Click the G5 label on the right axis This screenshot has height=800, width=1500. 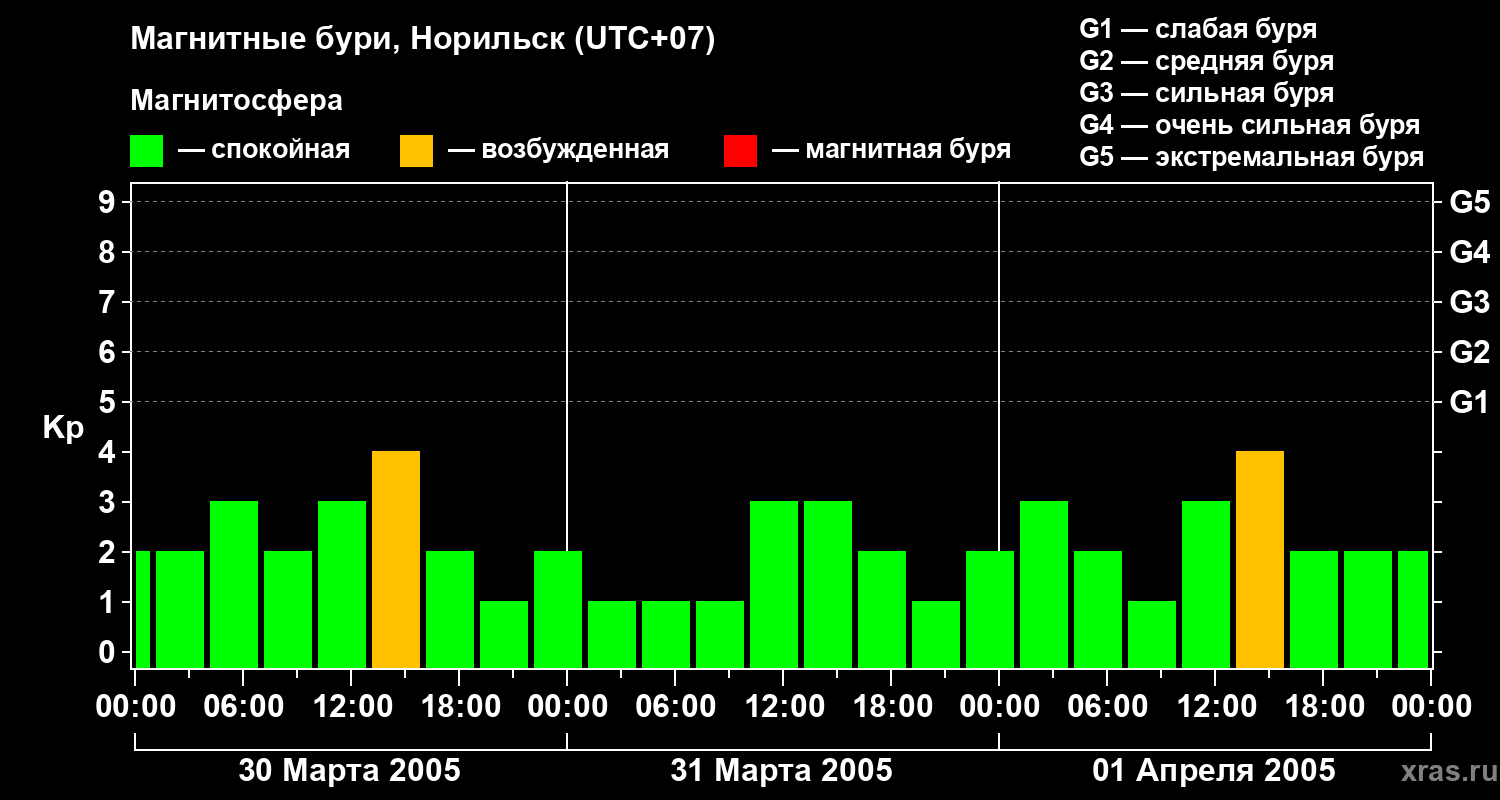1469,202
